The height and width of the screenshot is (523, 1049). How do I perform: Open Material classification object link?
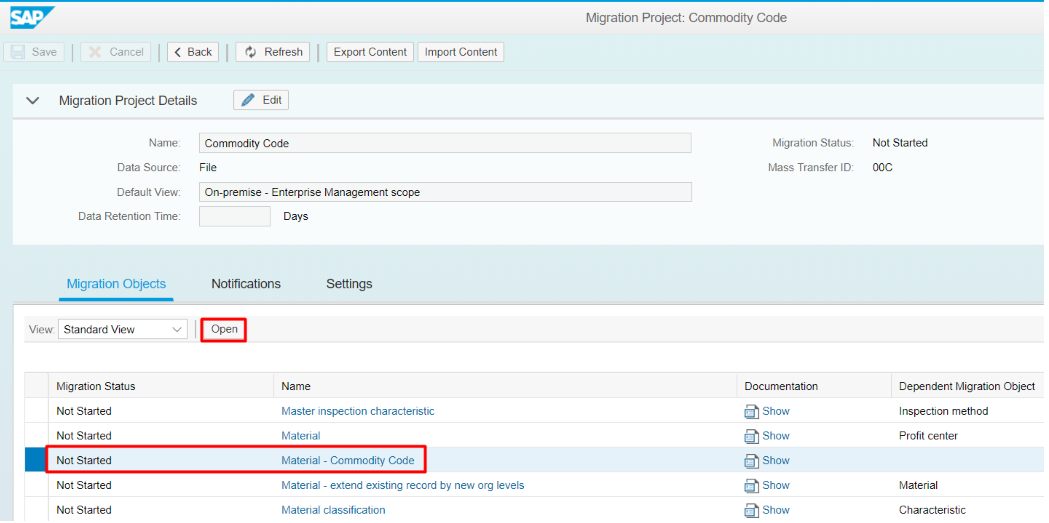(x=333, y=510)
